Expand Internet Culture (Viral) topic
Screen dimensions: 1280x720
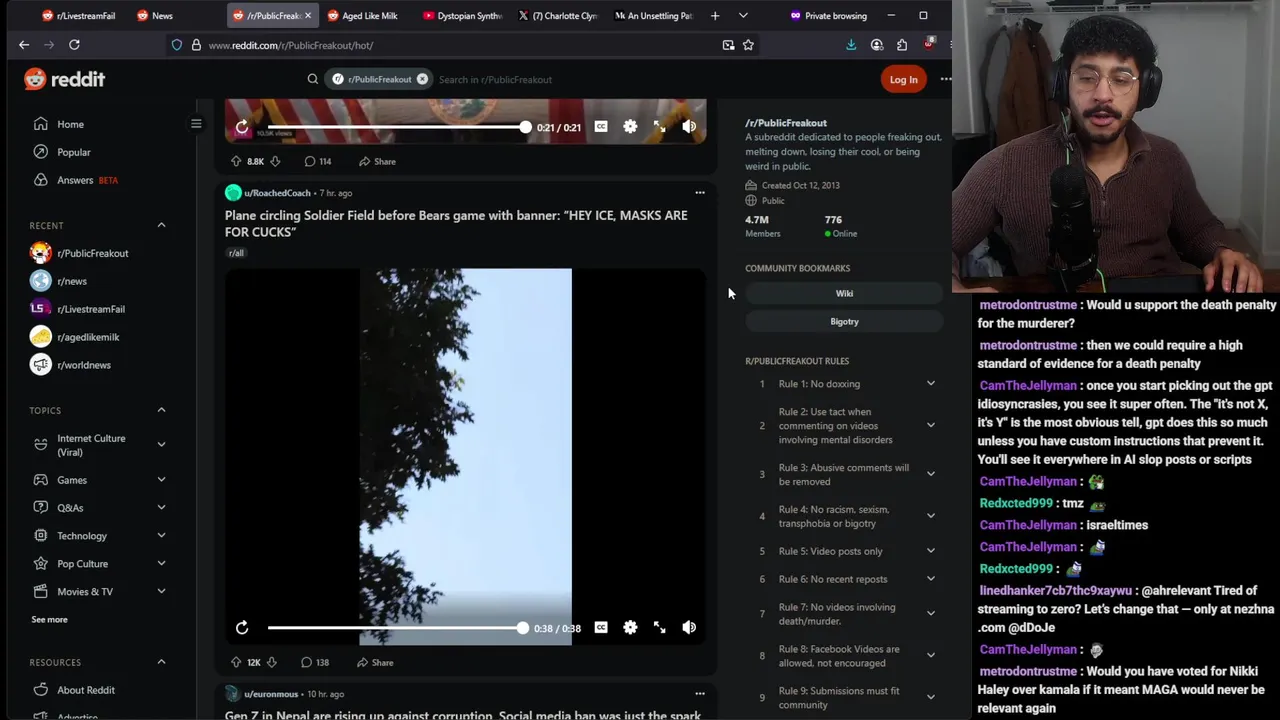pyautogui.click(x=161, y=444)
